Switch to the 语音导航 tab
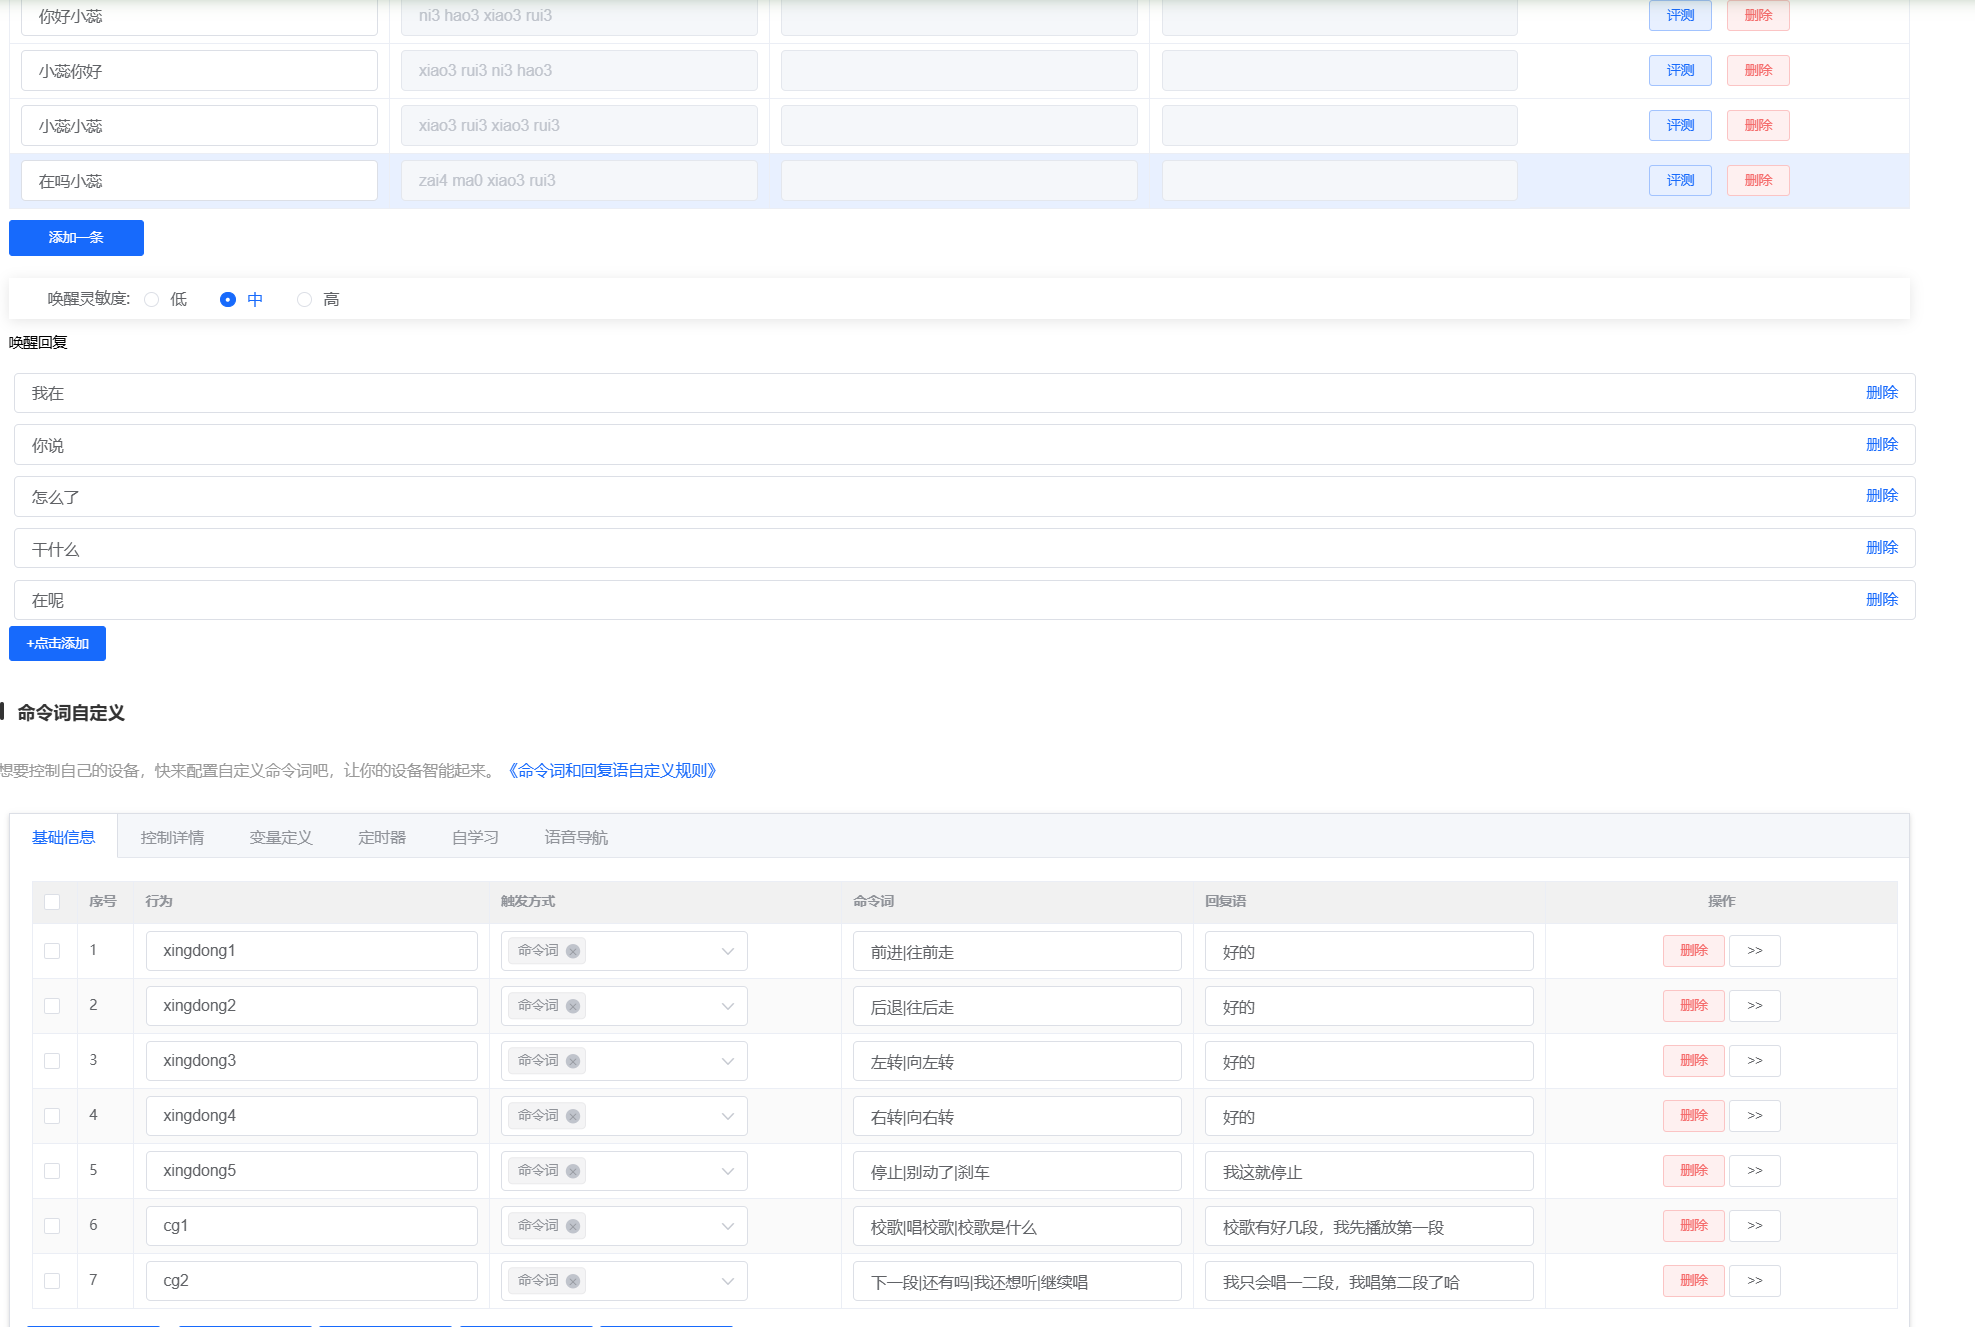This screenshot has width=1975, height=1327. (x=576, y=838)
